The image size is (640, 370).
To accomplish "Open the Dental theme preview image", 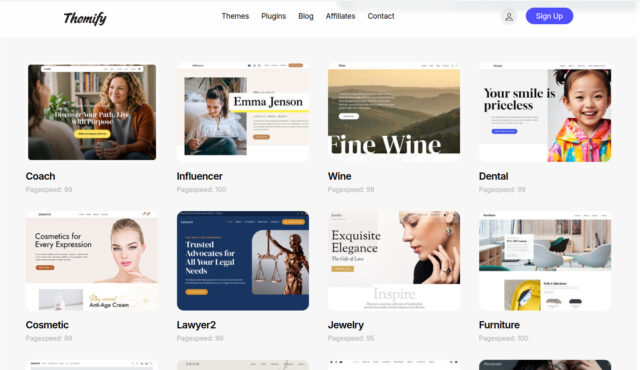I will click(x=545, y=112).
